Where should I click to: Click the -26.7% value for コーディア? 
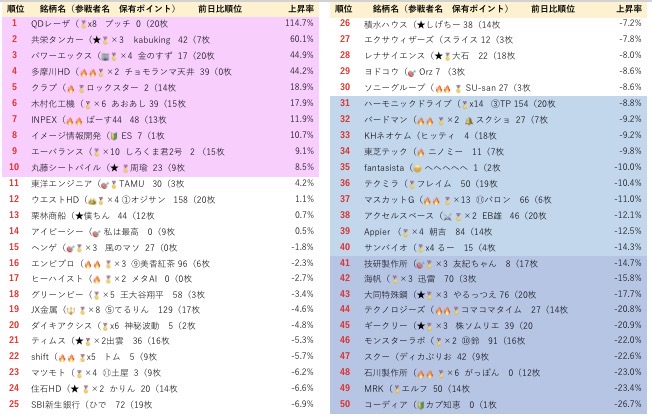click(x=626, y=404)
